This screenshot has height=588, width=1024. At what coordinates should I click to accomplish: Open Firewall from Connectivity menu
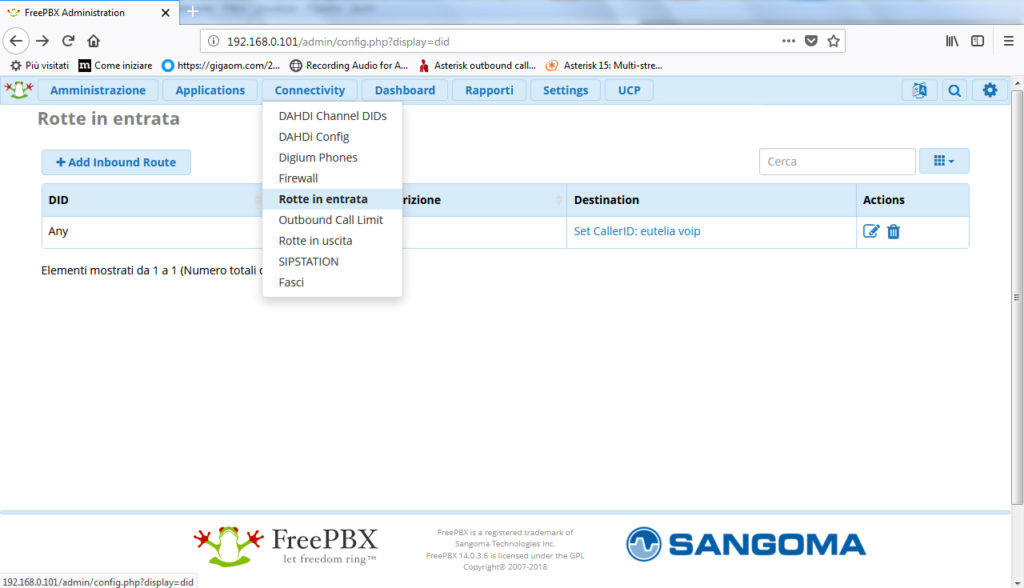tap(332, 178)
